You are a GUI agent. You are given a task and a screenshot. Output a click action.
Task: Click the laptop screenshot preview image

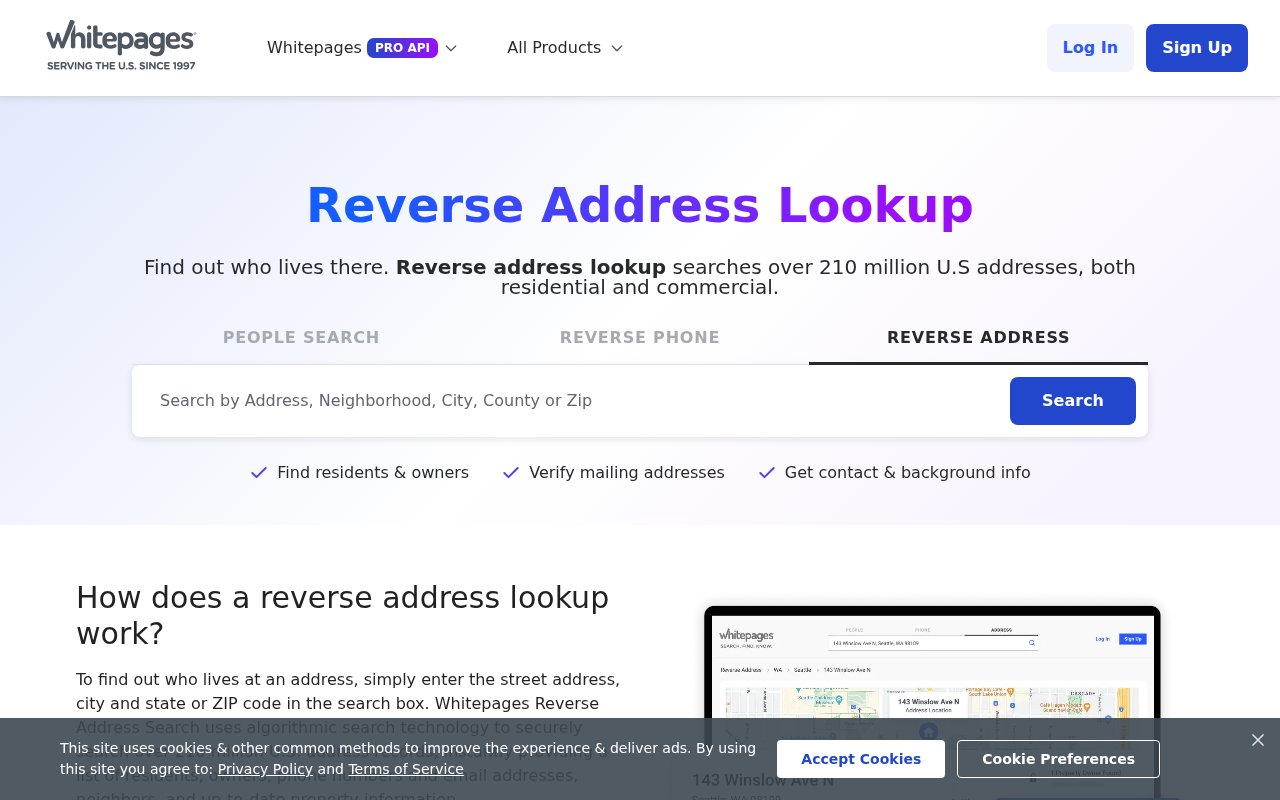932,702
